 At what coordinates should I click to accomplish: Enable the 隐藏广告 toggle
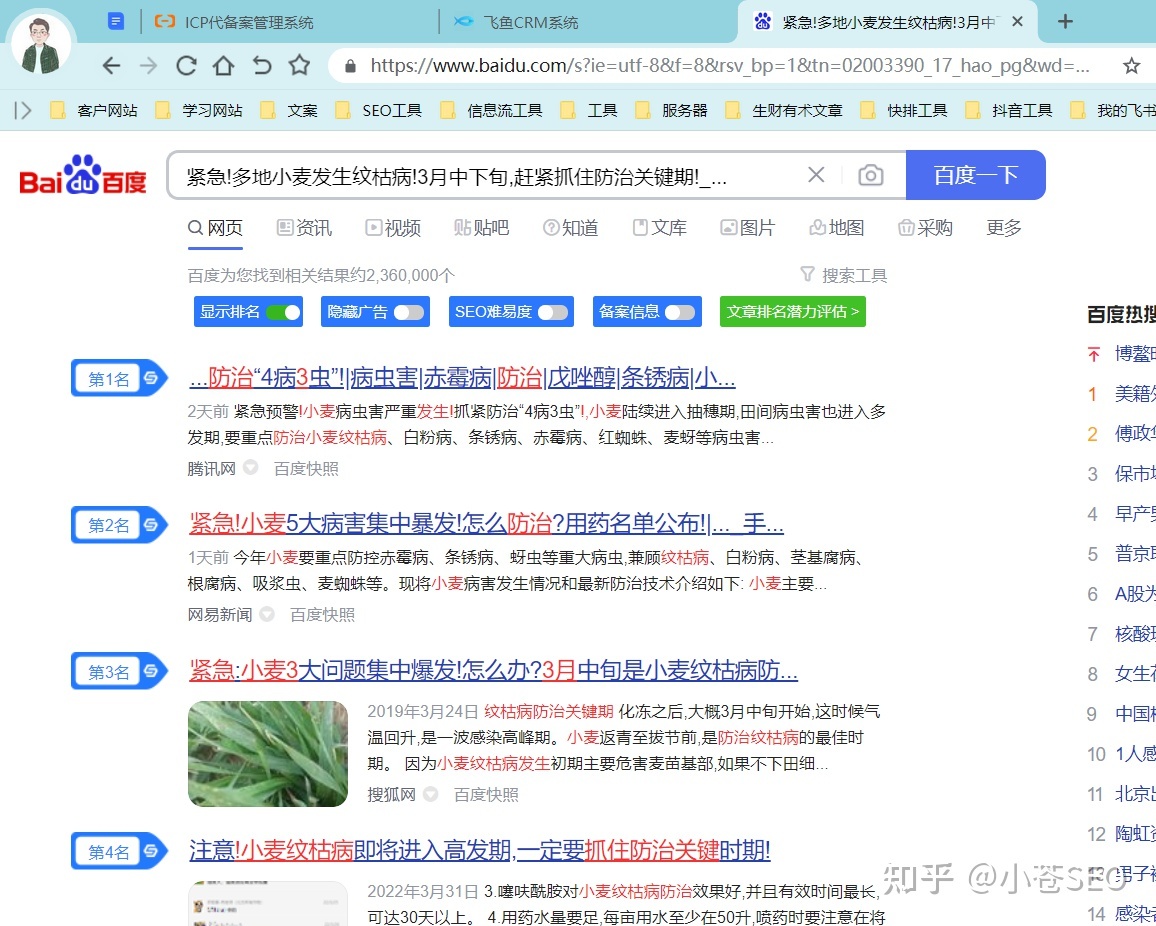[408, 312]
